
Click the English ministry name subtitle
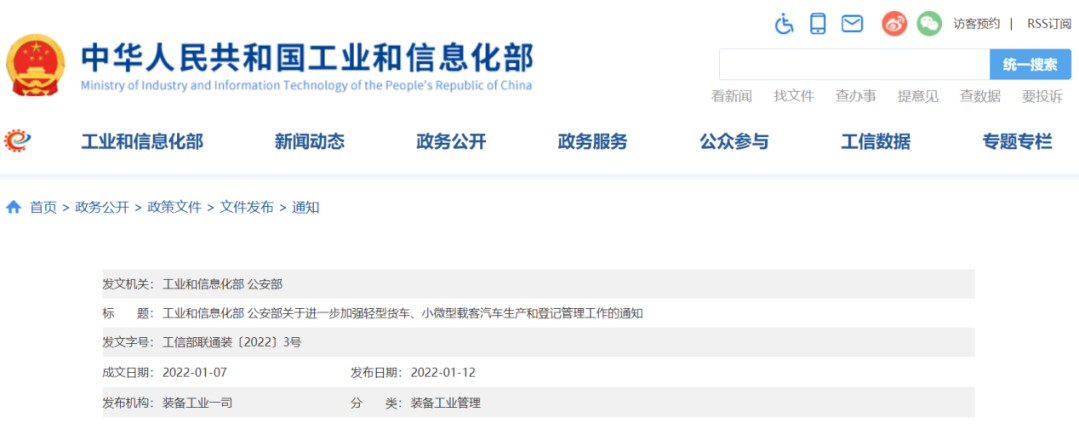pyautogui.click(x=306, y=86)
